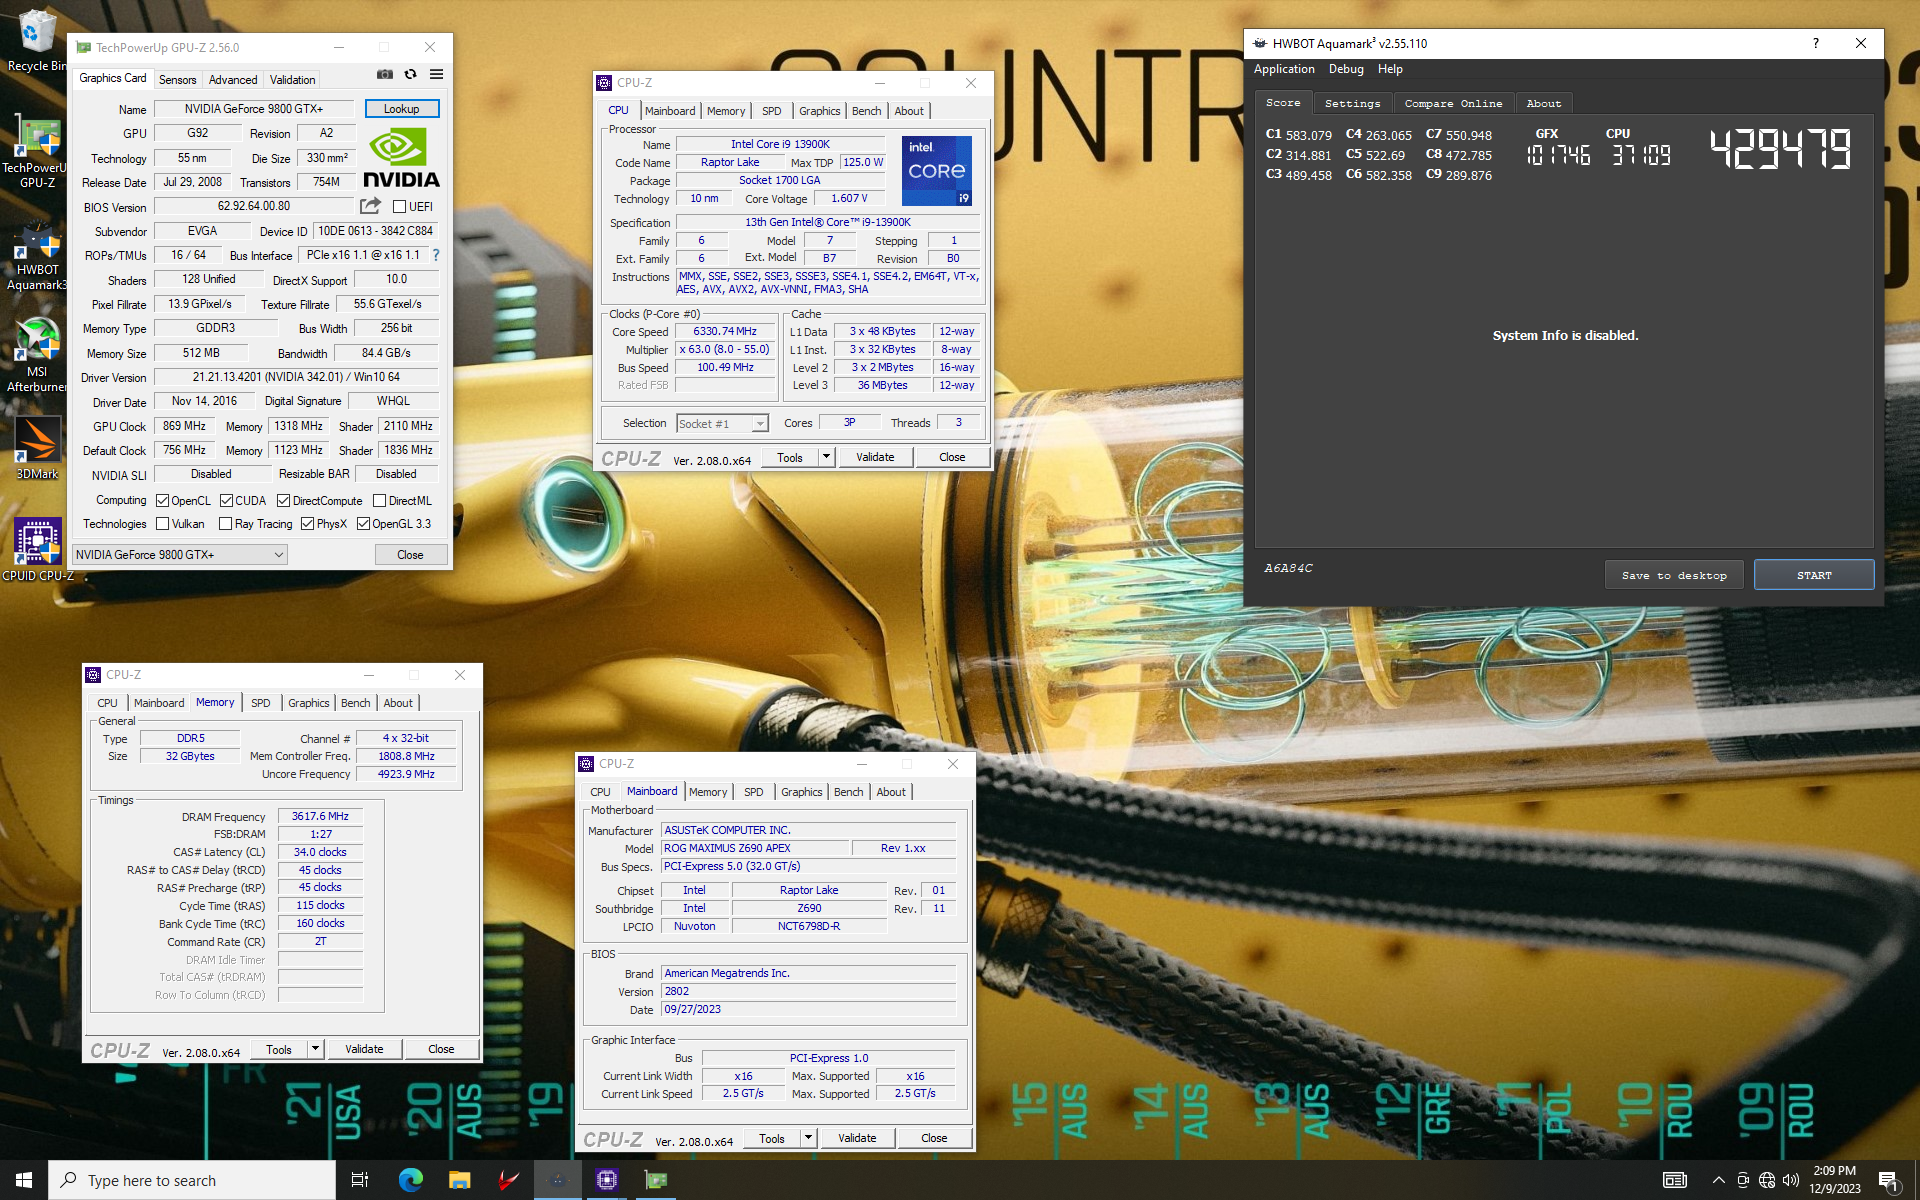Viewport: 1920px width, 1200px height.
Task: Open GPU selection dropdown in GPU-Z
Action: (180, 554)
